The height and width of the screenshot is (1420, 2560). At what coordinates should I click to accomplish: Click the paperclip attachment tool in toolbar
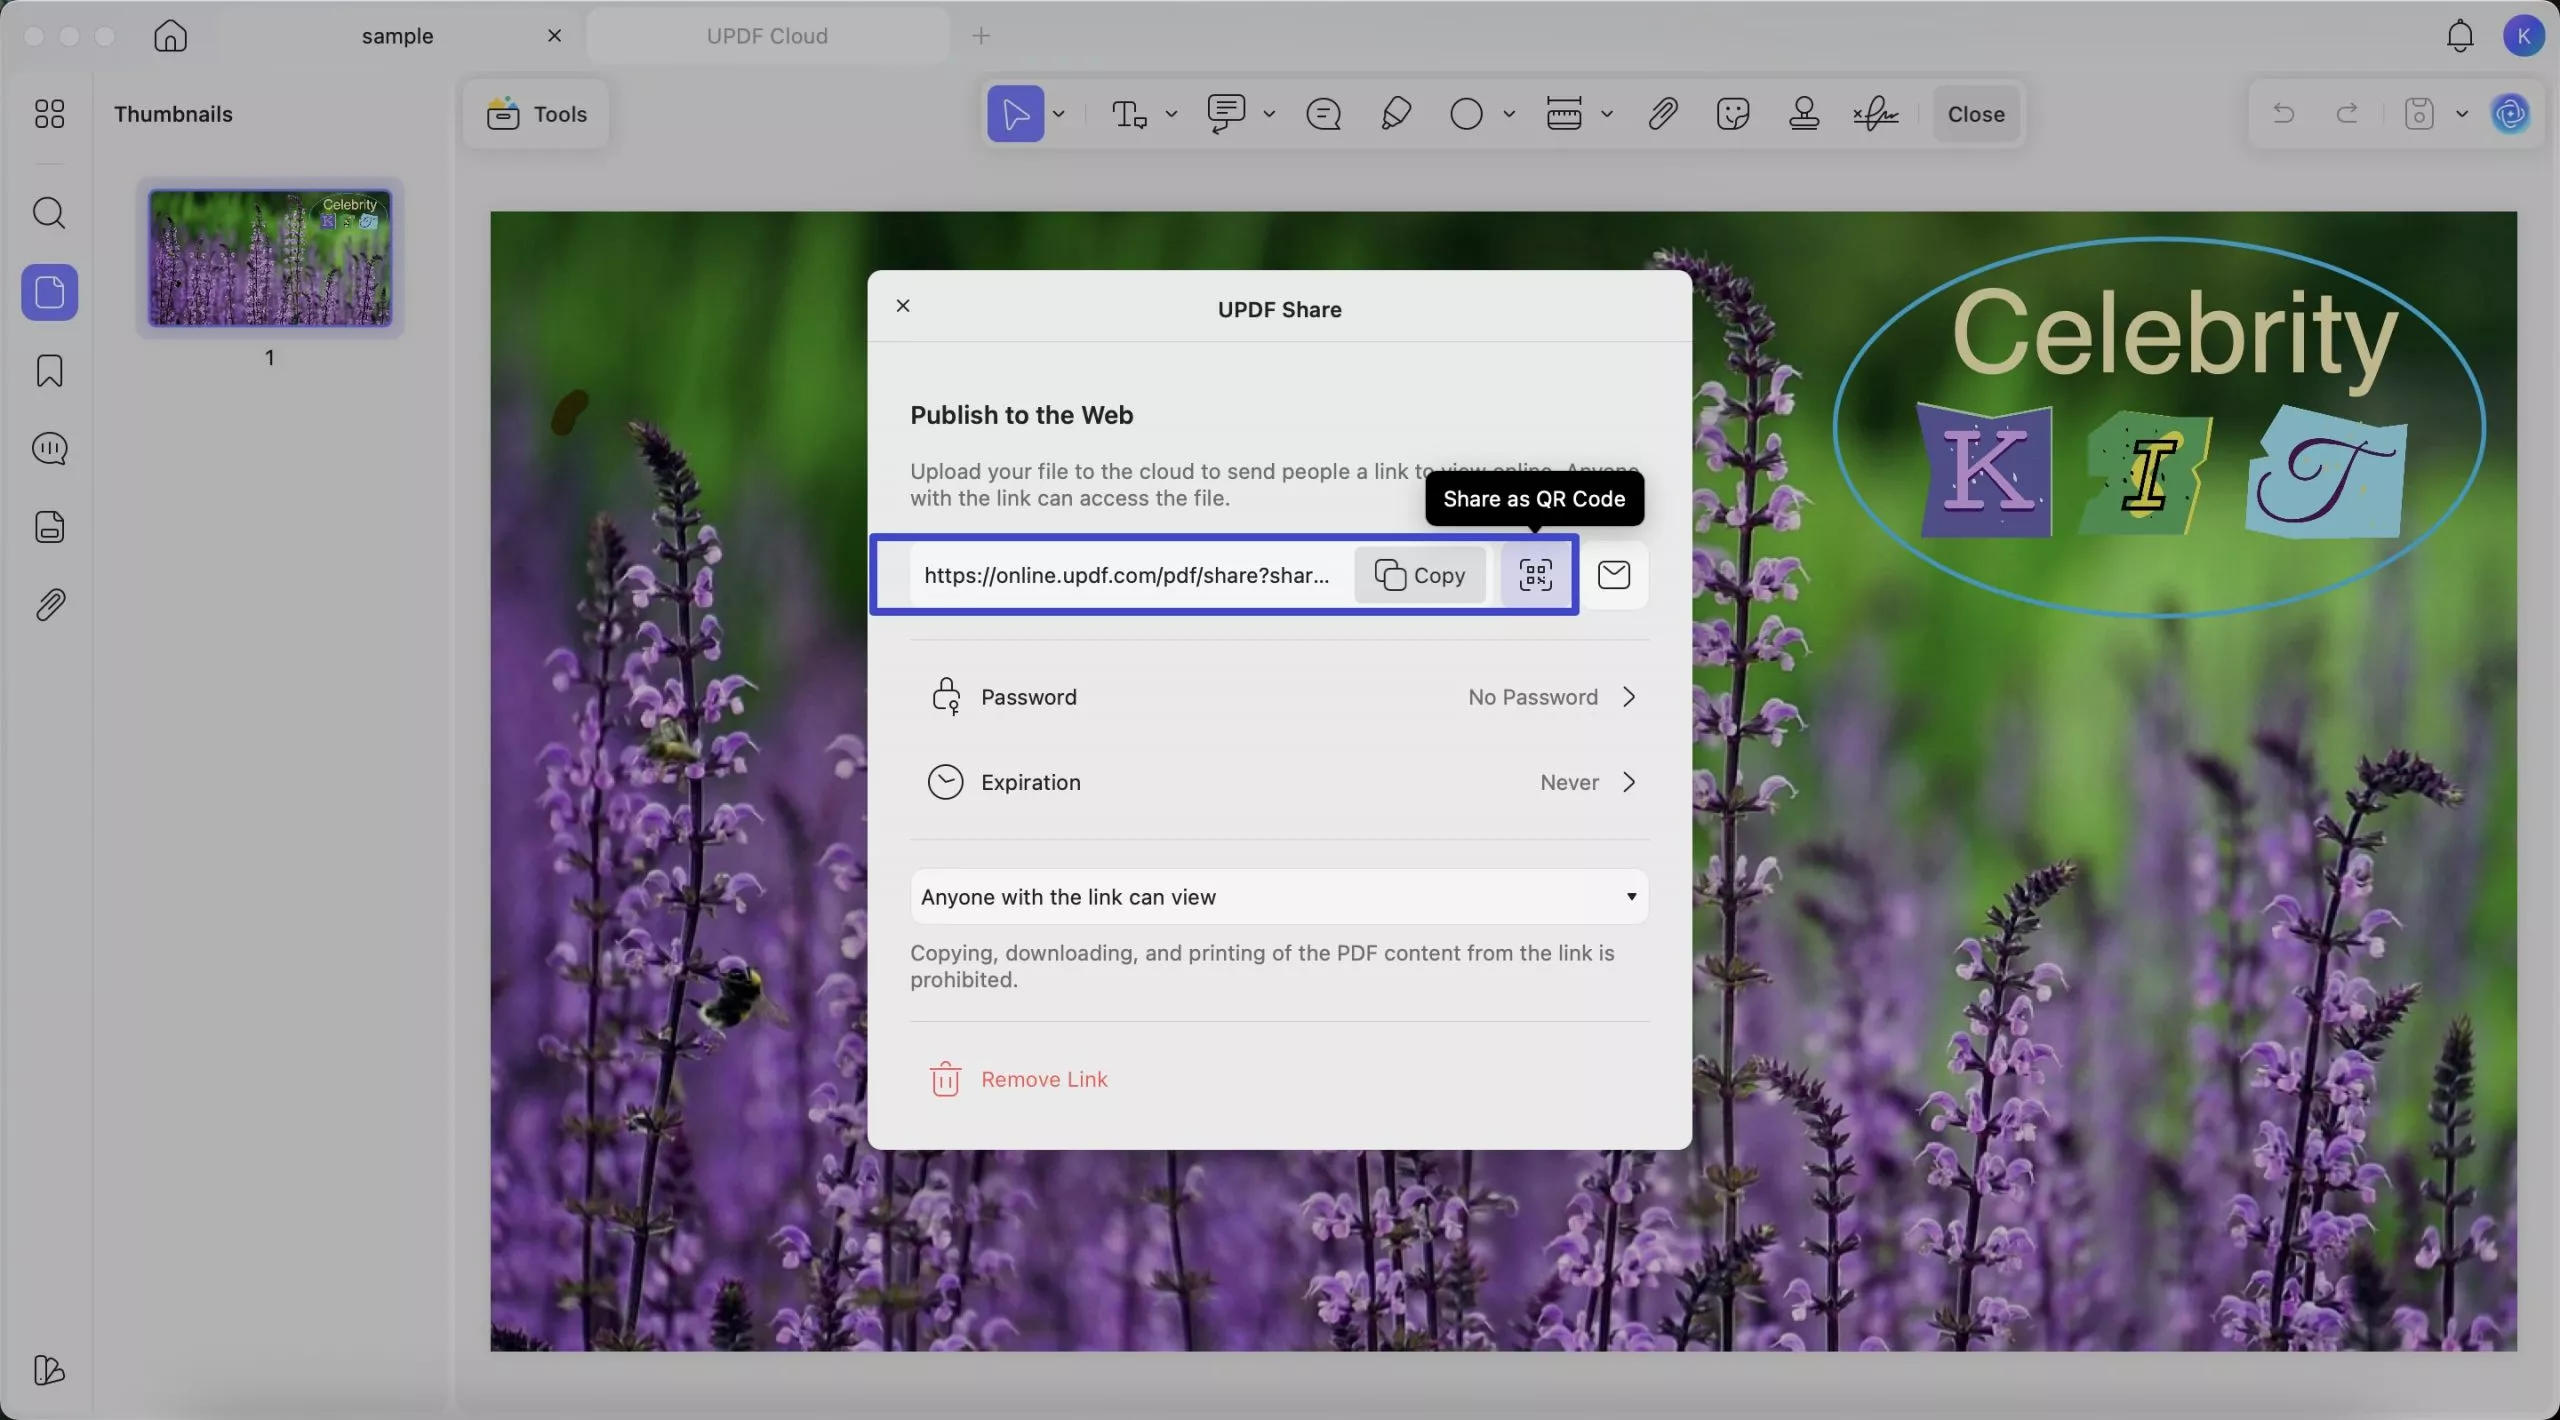[1662, 114]
